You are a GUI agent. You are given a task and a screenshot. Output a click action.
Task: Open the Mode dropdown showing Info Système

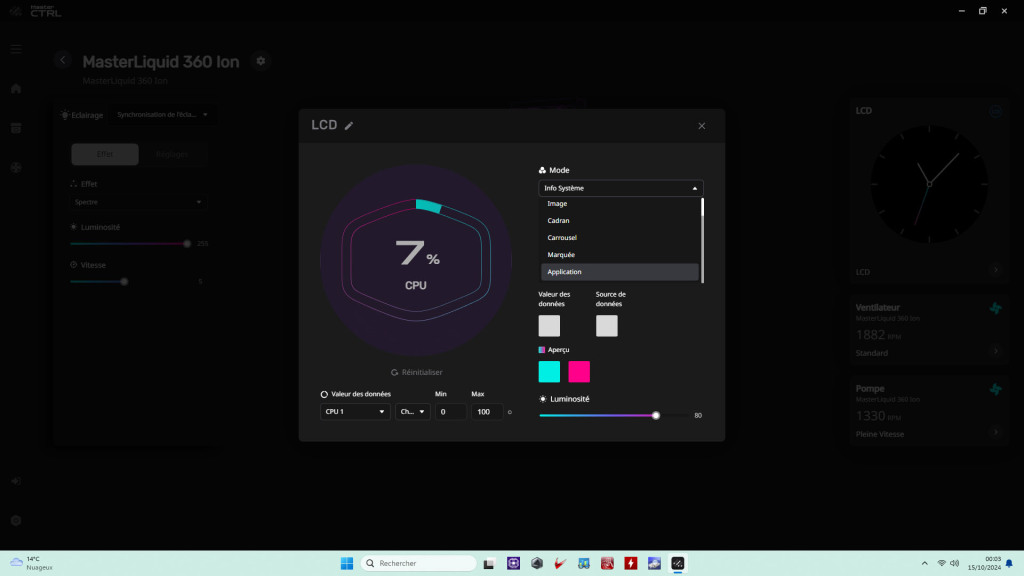(x=620, y=188)
